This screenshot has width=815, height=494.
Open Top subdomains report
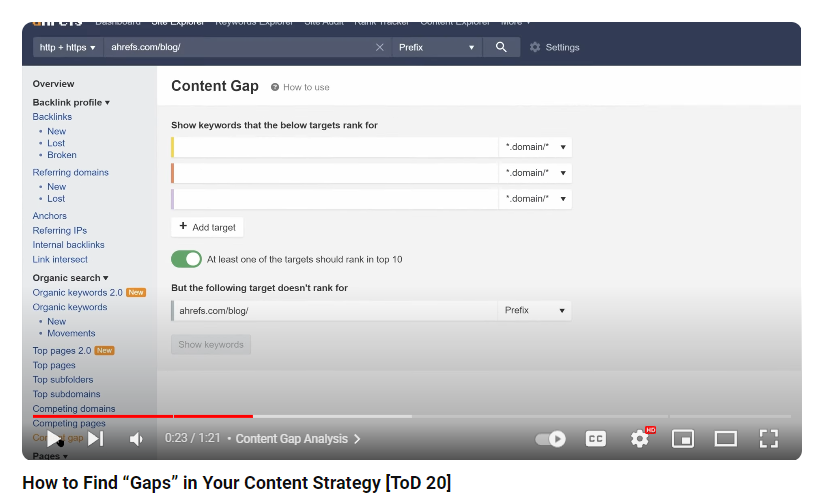click(x=67, y=394)
